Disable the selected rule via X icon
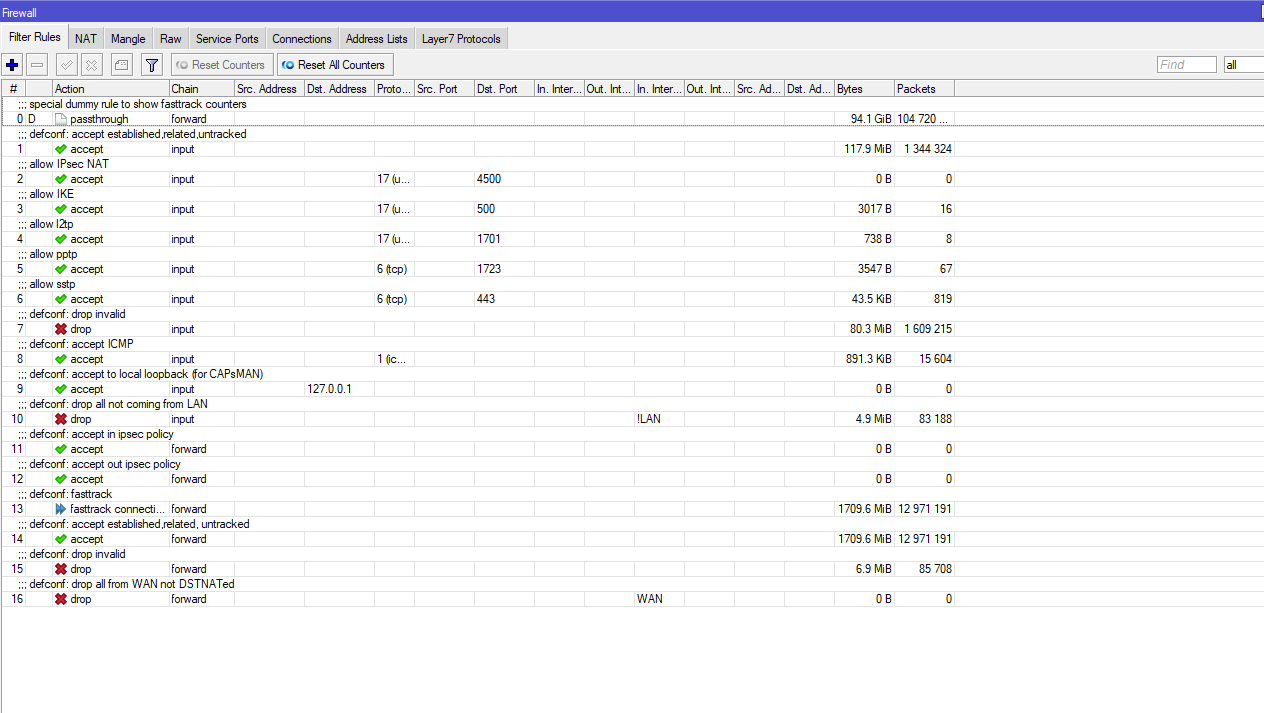This screenshot has height=713, width=1264. (x=91, y=64)
